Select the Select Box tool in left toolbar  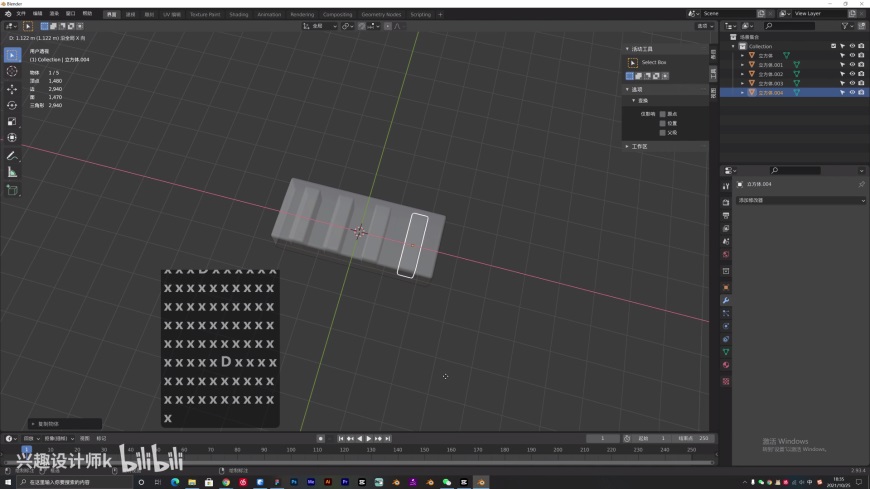(12, 55)
